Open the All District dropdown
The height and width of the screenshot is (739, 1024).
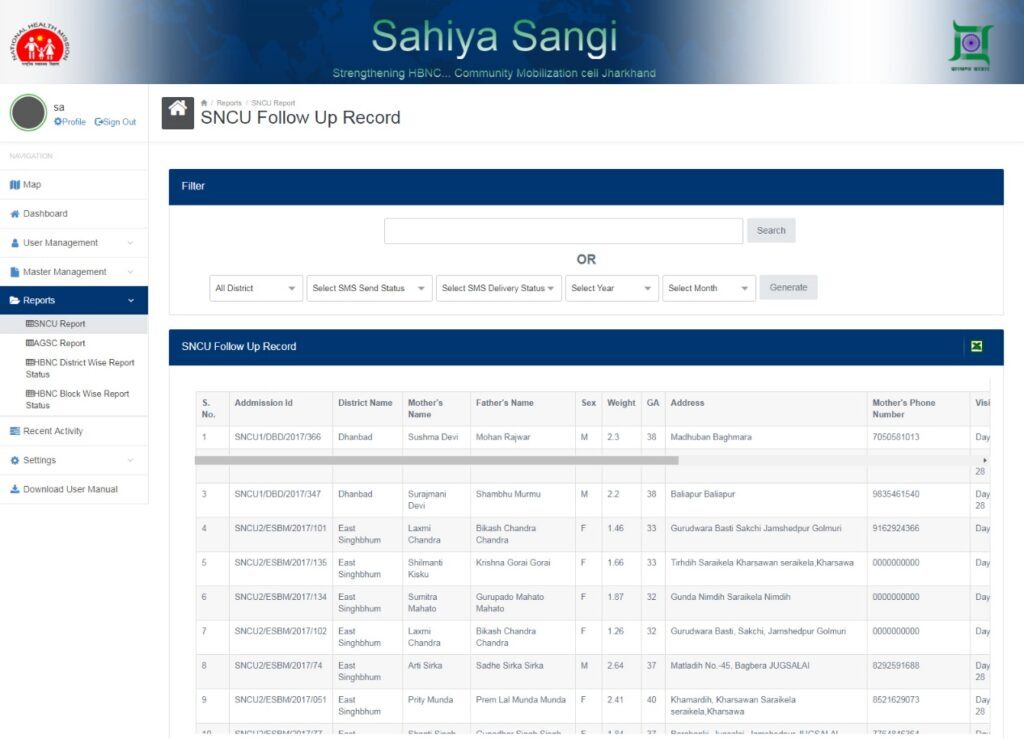[256, 288]
